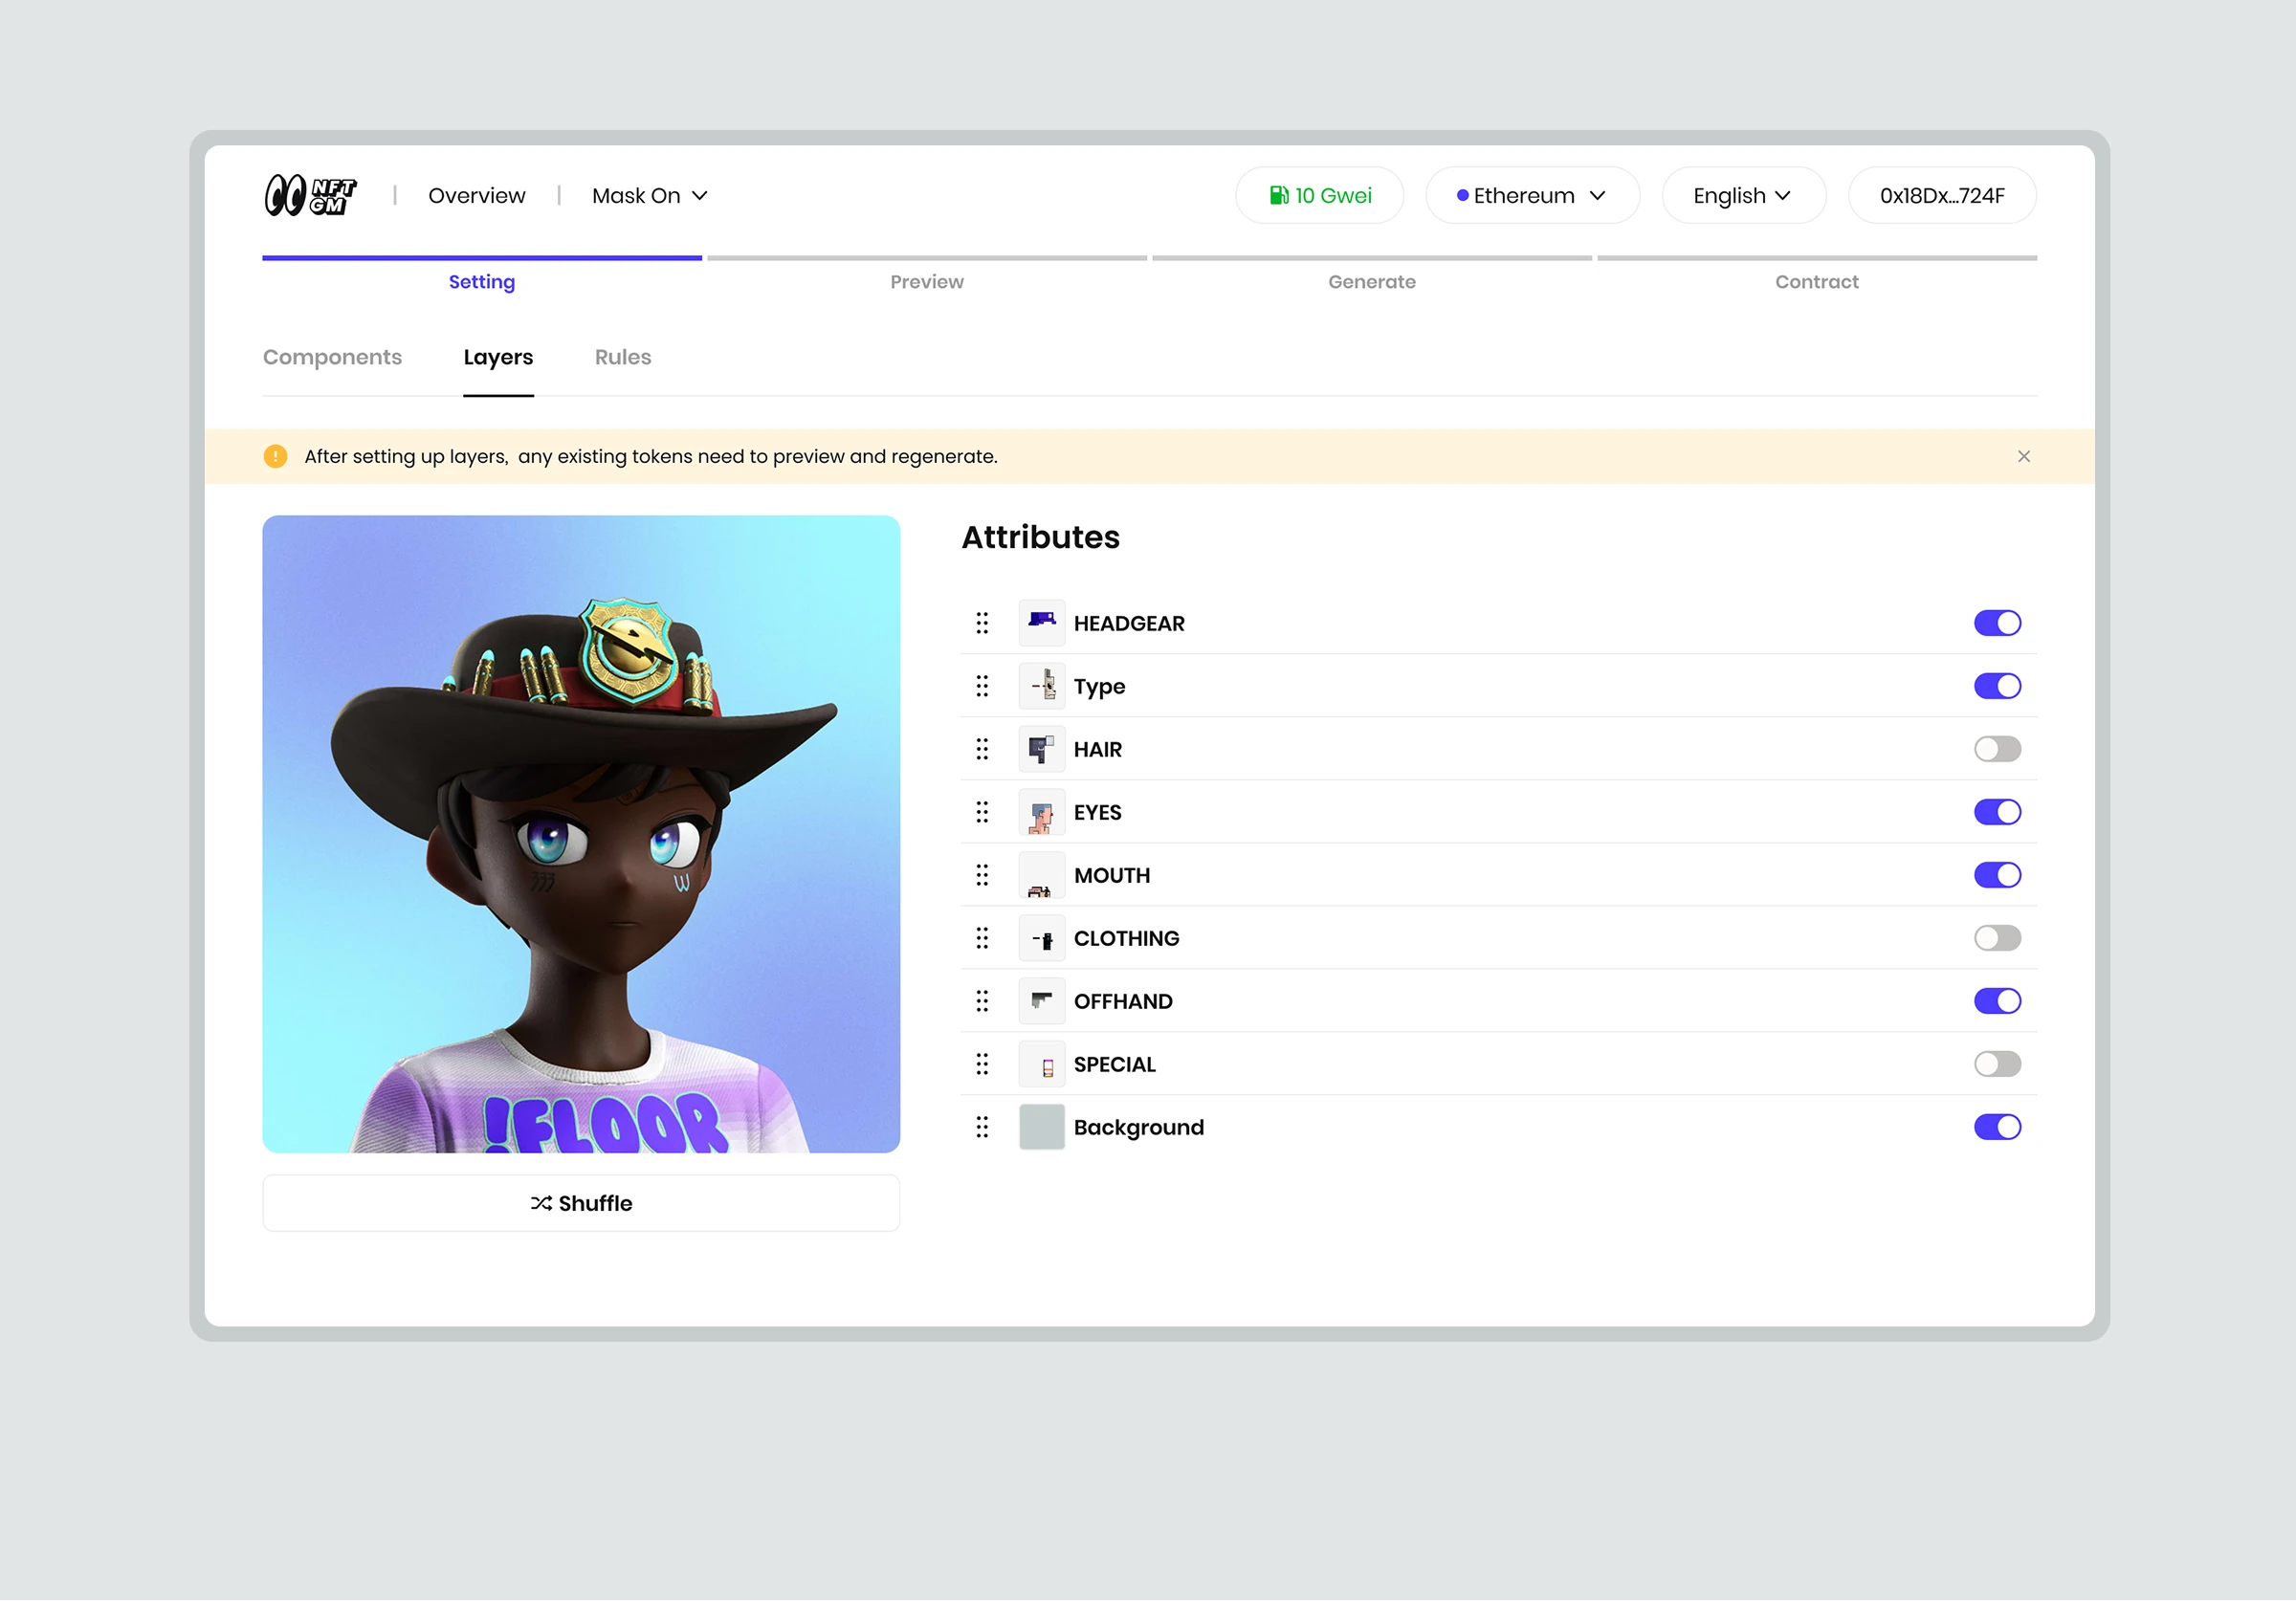Disable the Background layer toggle

(x=1997, y=1127)
